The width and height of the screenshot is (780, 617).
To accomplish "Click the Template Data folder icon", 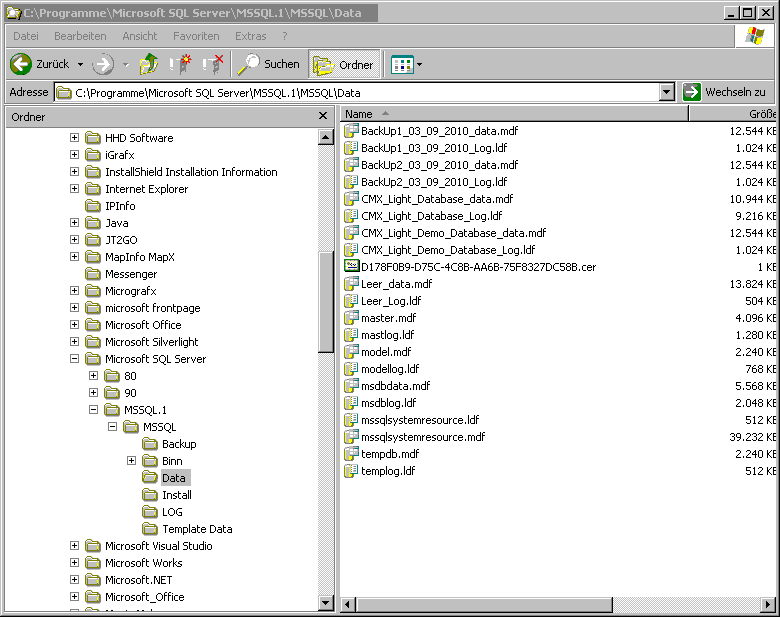I will pyautogui.click(x=150, y=529).
